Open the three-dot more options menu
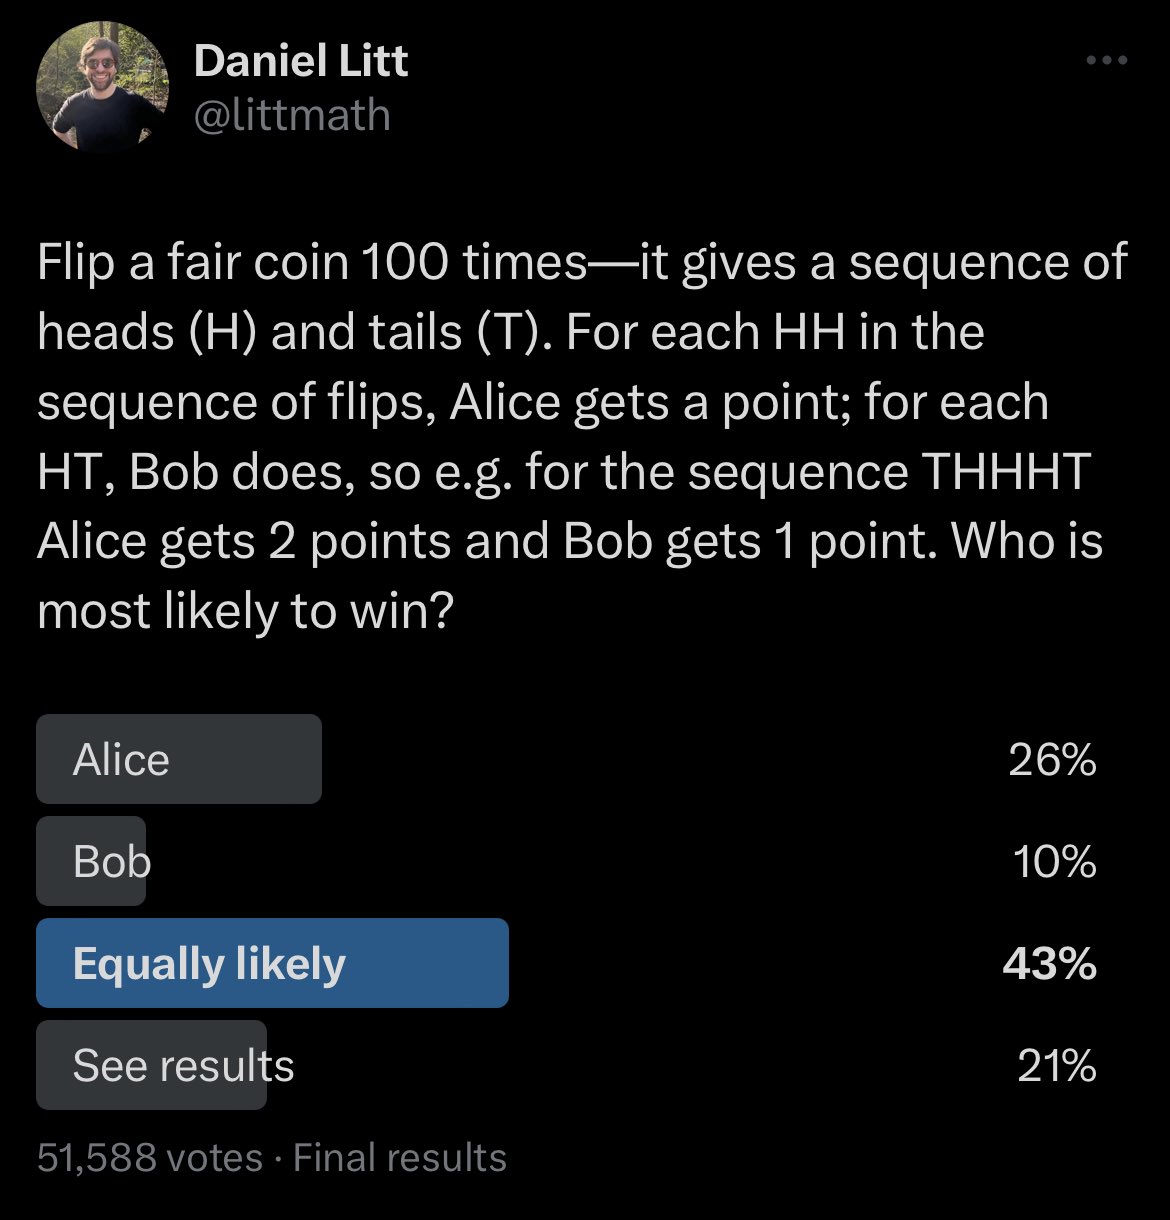 (1107, 61)
